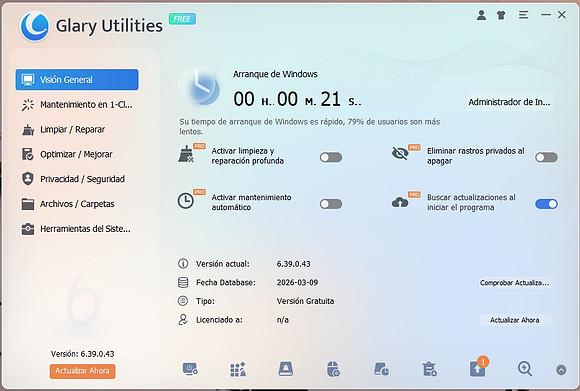Open Limpiar / Reparar section
The height and width of the screenshot is (391, 580).
[77, 129]
